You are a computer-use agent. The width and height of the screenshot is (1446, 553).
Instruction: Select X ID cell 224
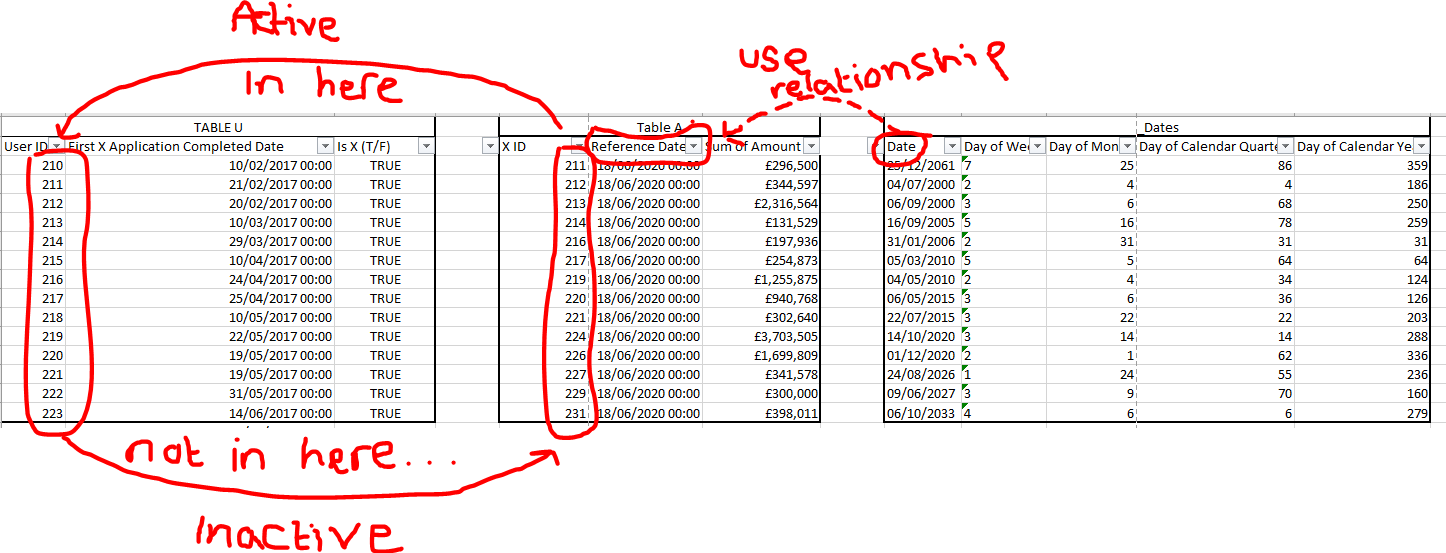tap(544, 336)
